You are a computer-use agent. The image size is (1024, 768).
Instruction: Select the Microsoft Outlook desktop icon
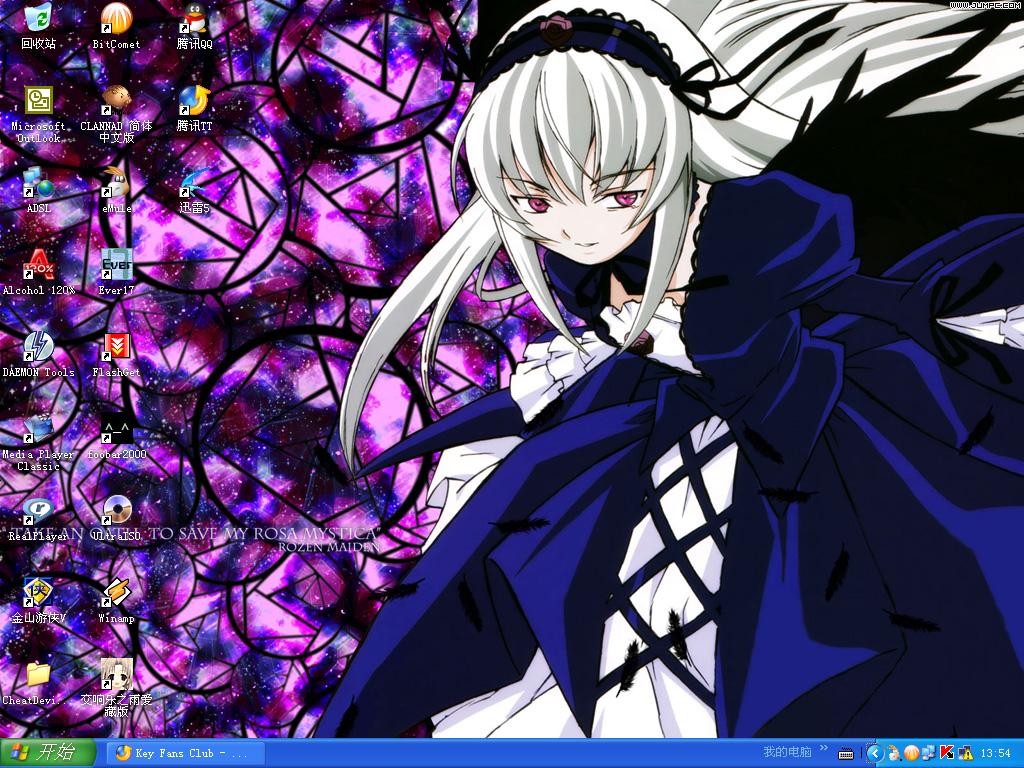[39, 114]
